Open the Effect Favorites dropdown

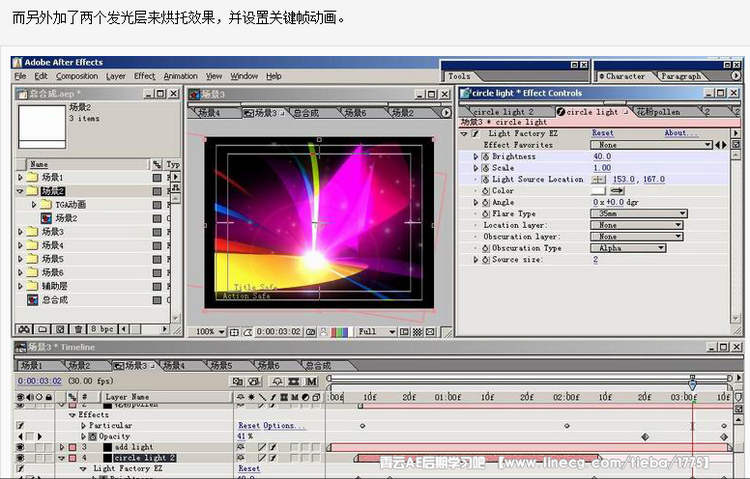point(651,145)
